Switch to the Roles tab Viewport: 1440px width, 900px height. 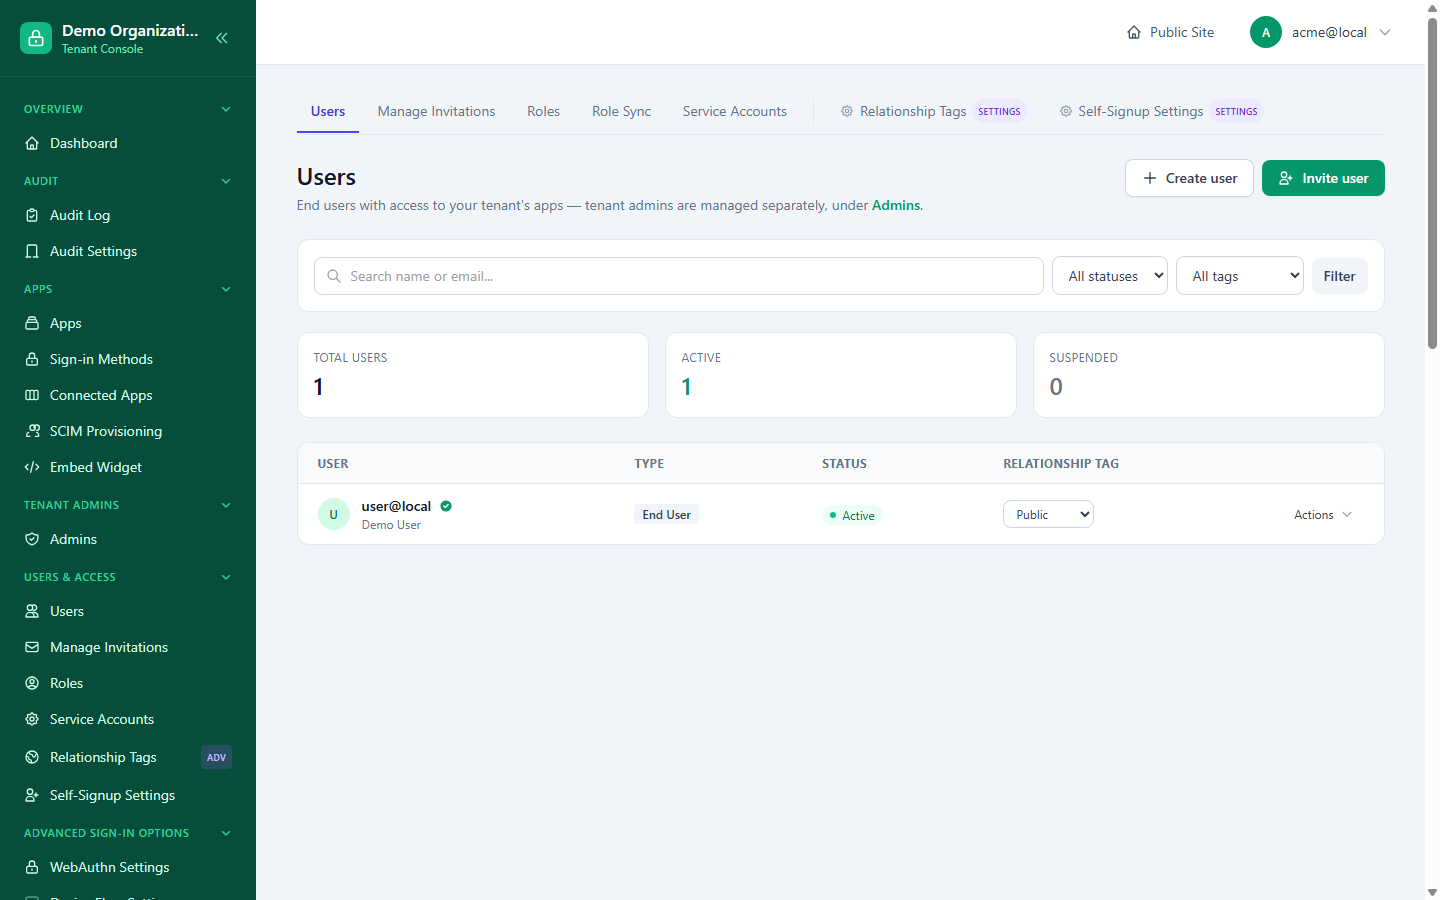[x=543, y=111]
